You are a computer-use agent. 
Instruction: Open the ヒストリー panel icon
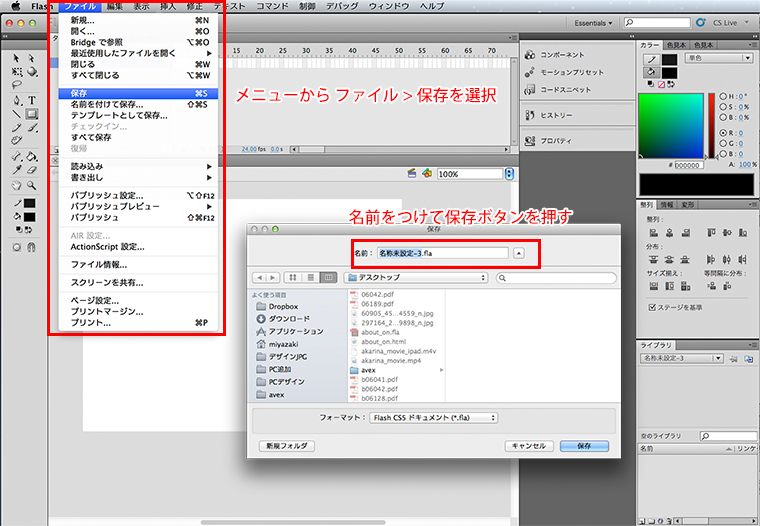point(530,116)
